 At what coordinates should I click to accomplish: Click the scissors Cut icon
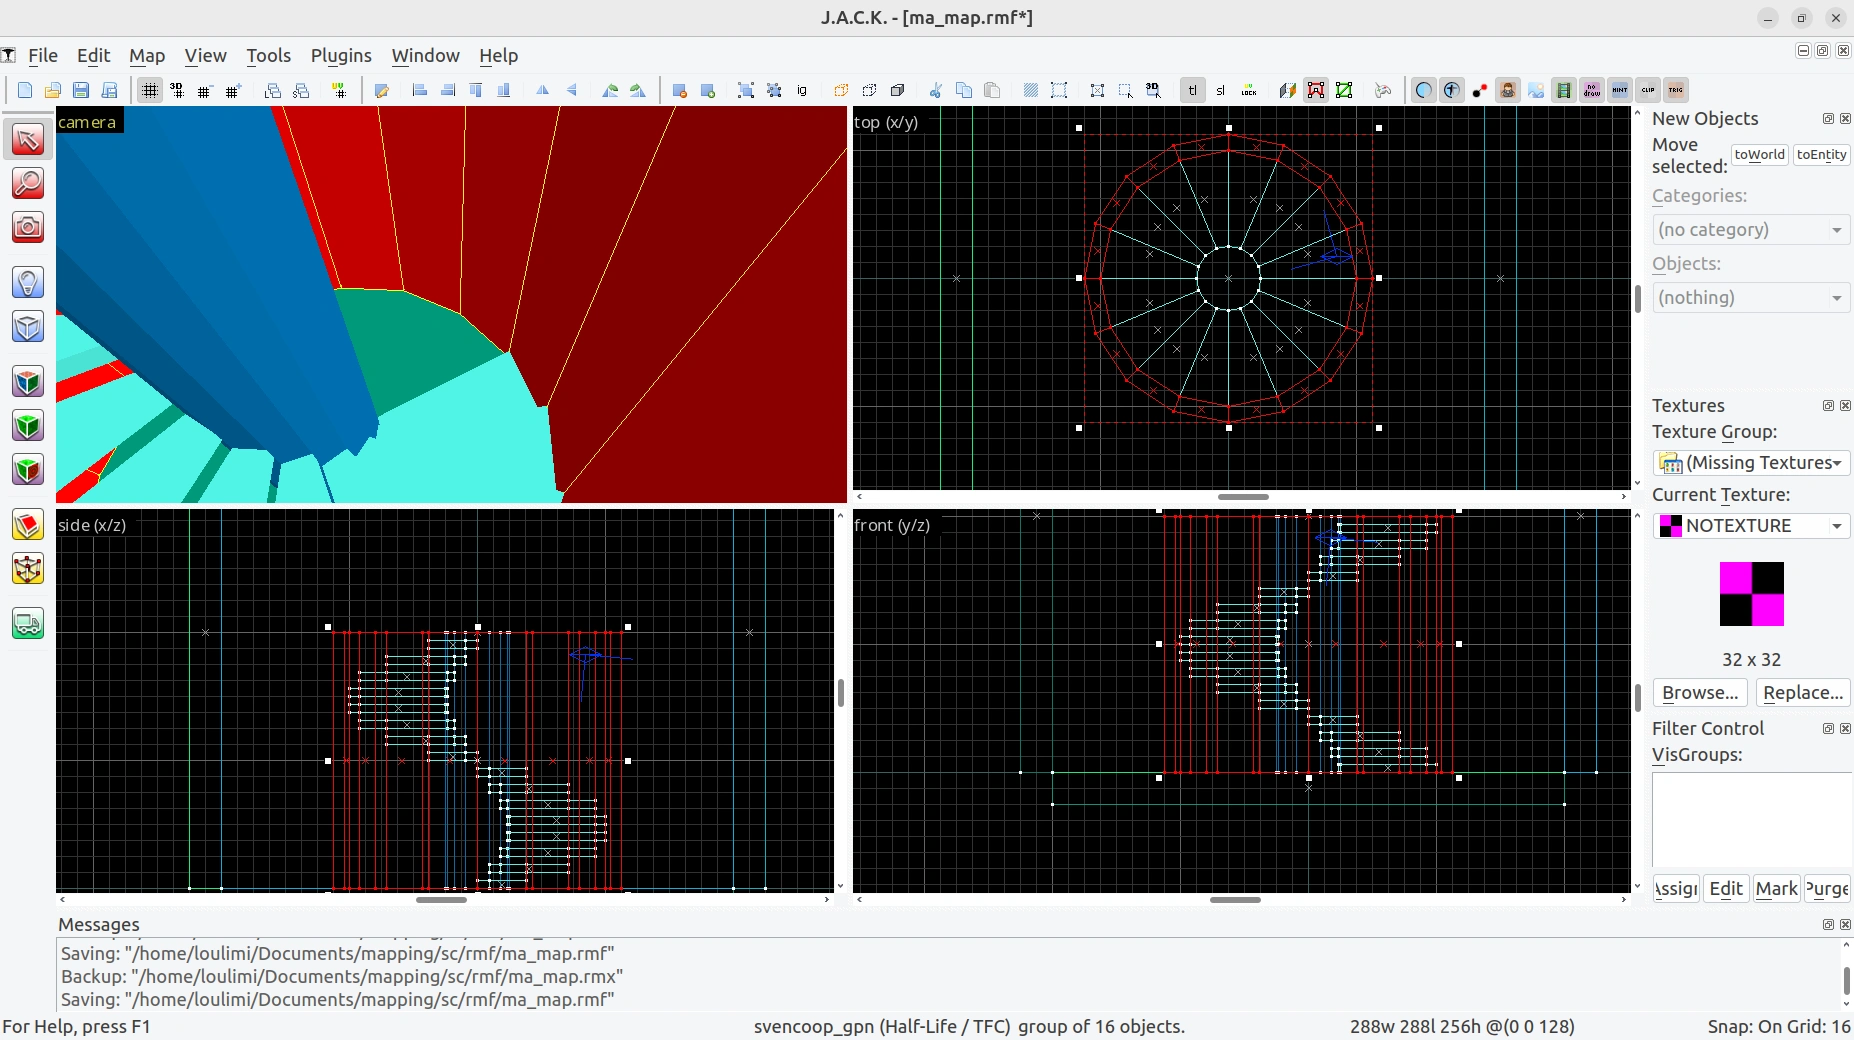click(x=936, y=90)
